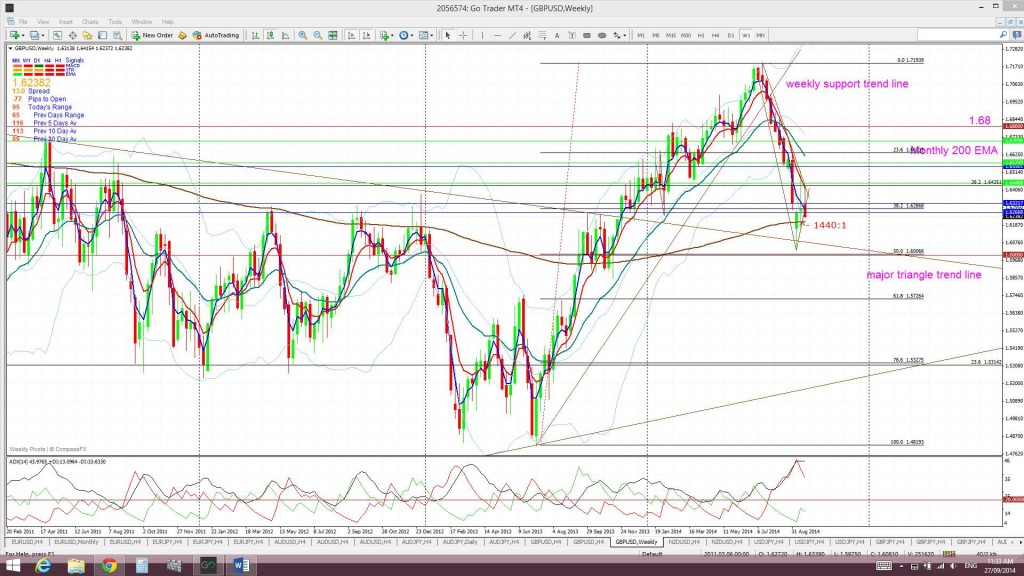
Task: Open Google Chrome from taskbar
Action: coord(109,566)
